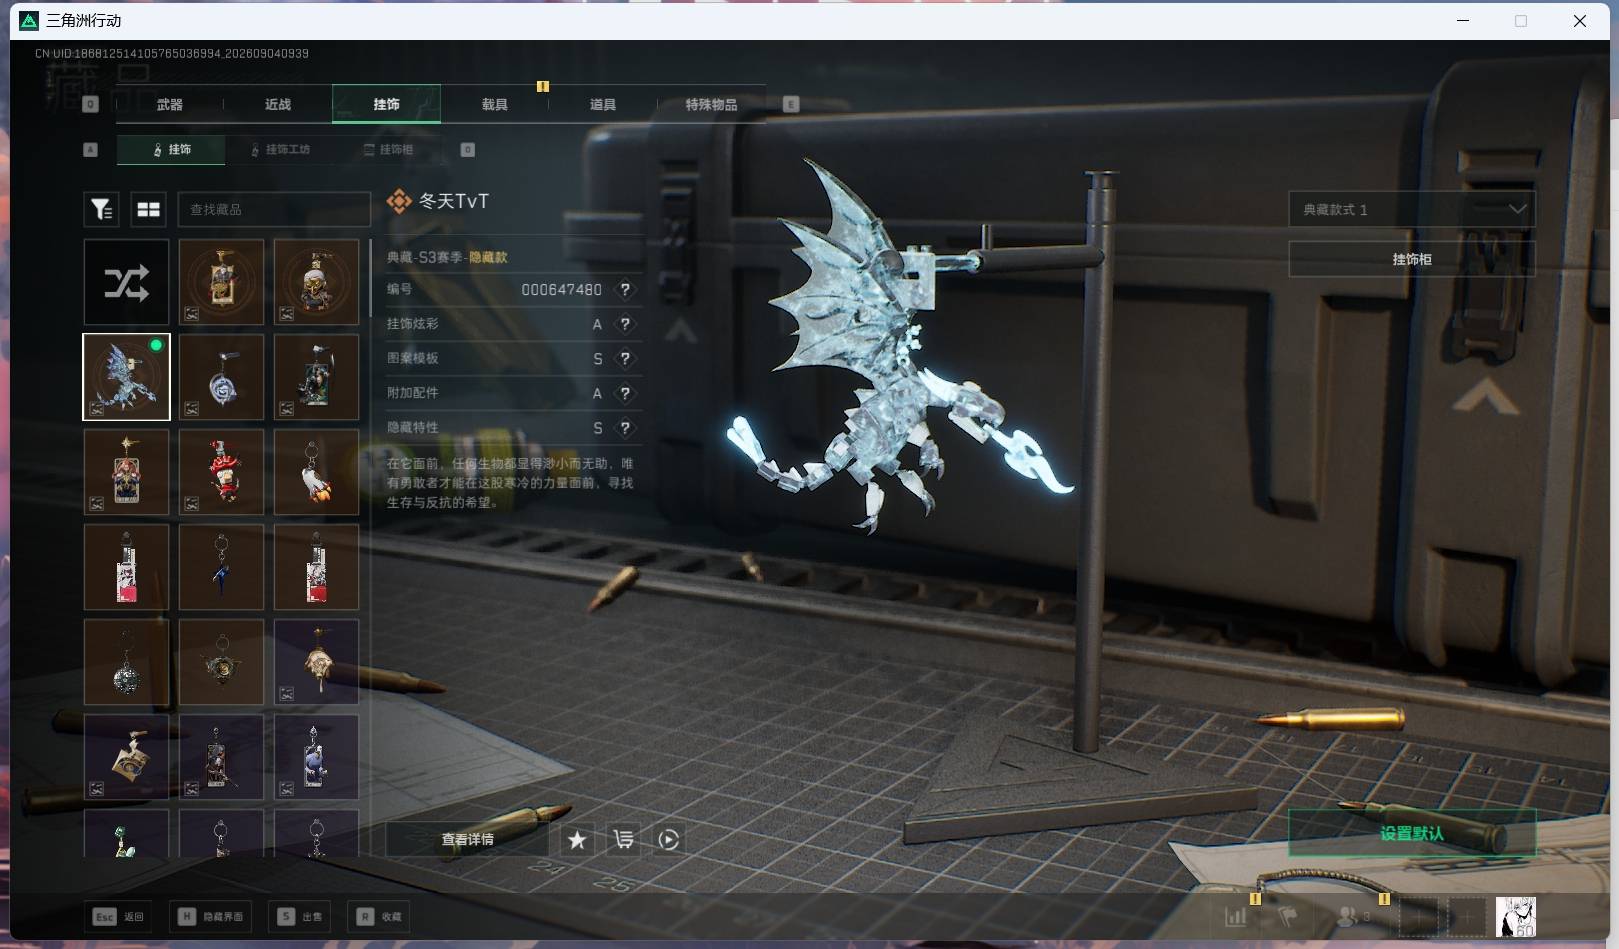Switch to the 道具 tab

602,104
